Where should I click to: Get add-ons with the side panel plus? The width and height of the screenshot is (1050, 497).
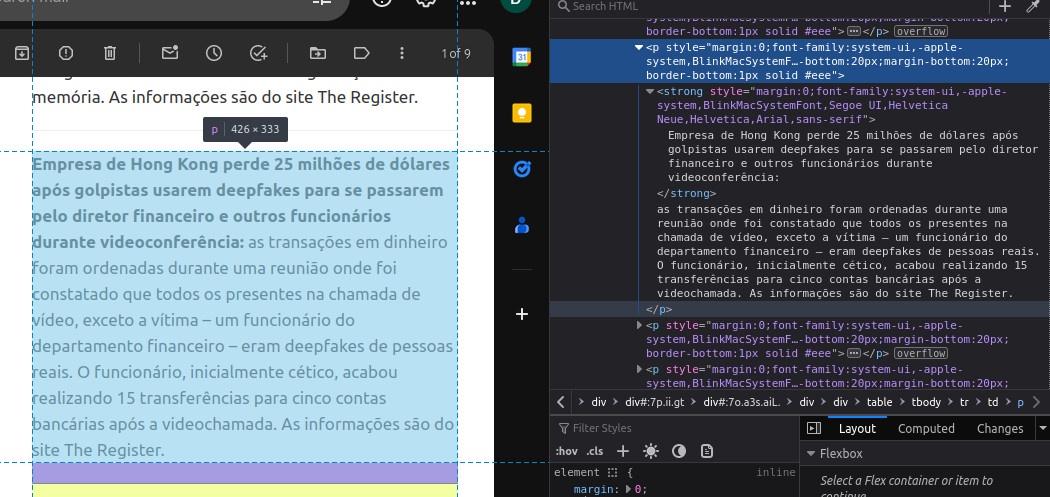coord(522,314)
